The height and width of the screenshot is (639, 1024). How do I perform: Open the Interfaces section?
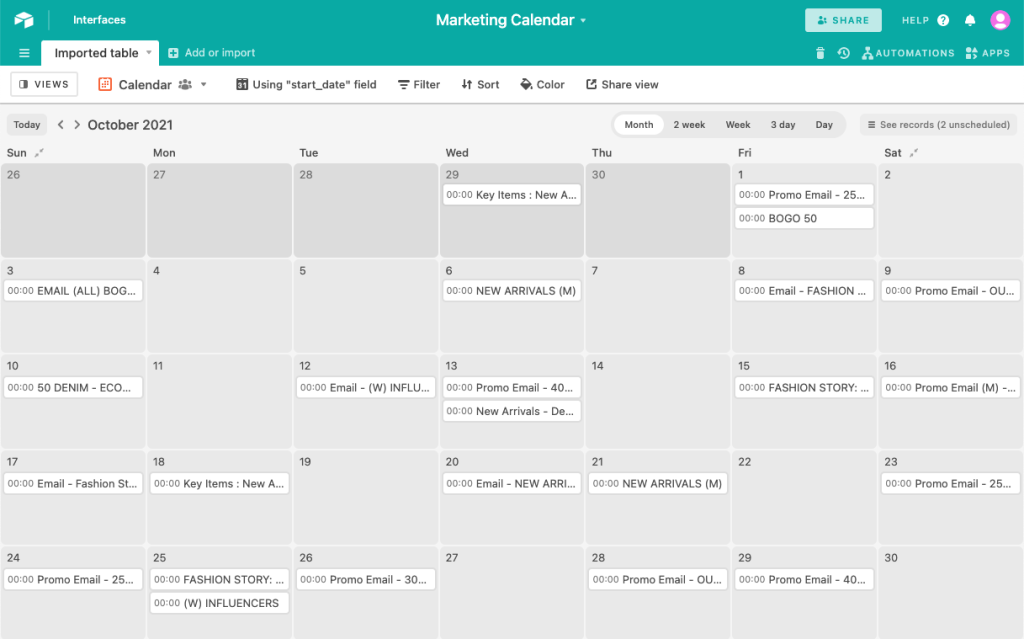97,19
